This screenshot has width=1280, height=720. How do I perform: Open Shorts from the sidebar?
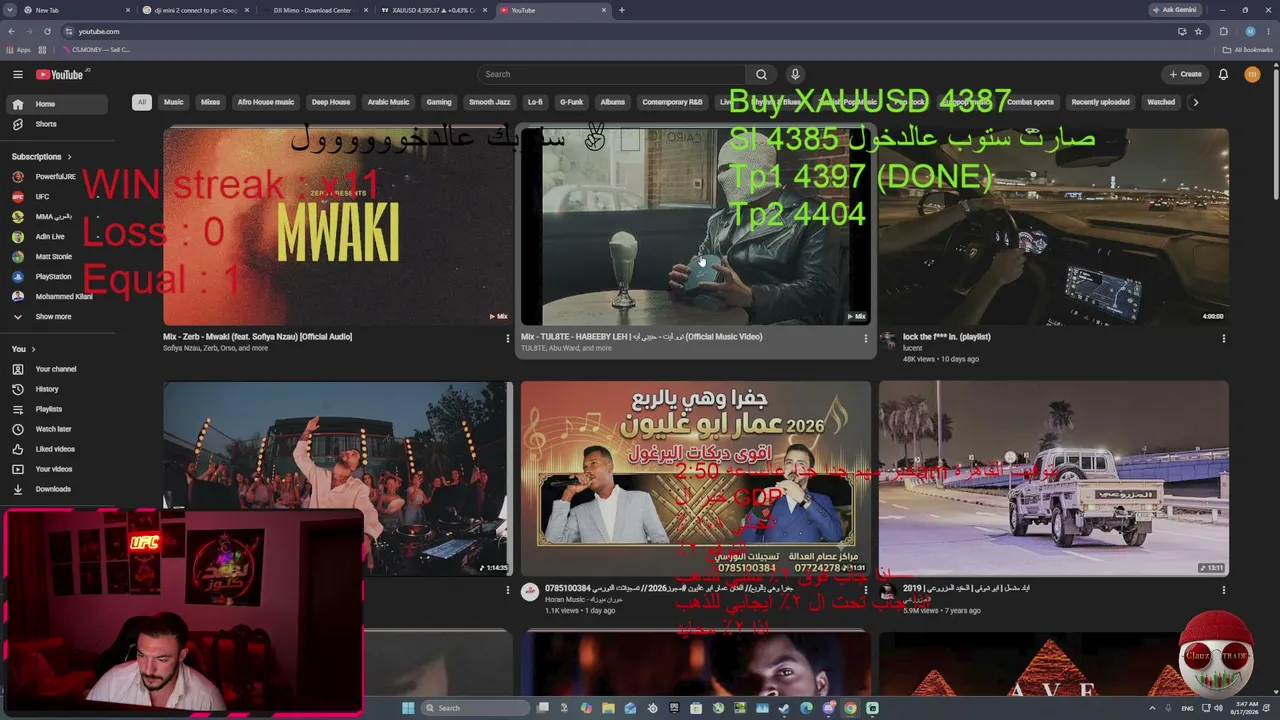tap(58, 124)
